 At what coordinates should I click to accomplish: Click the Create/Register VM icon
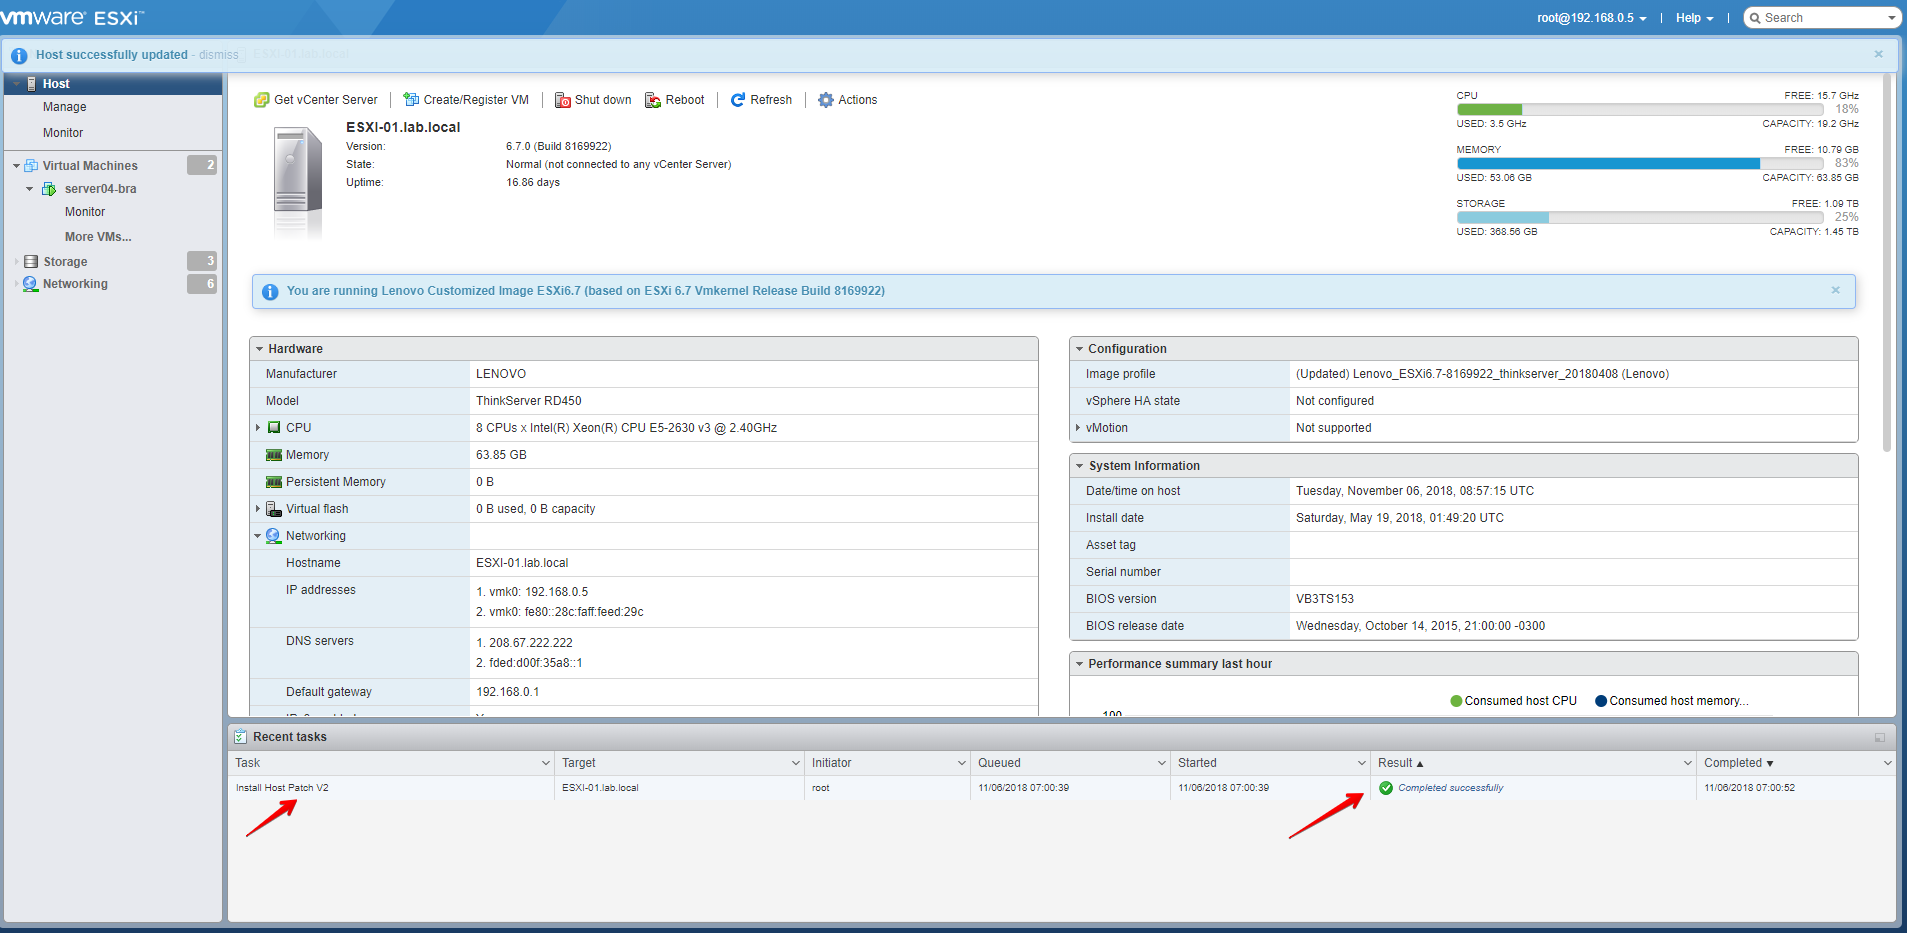411,100
